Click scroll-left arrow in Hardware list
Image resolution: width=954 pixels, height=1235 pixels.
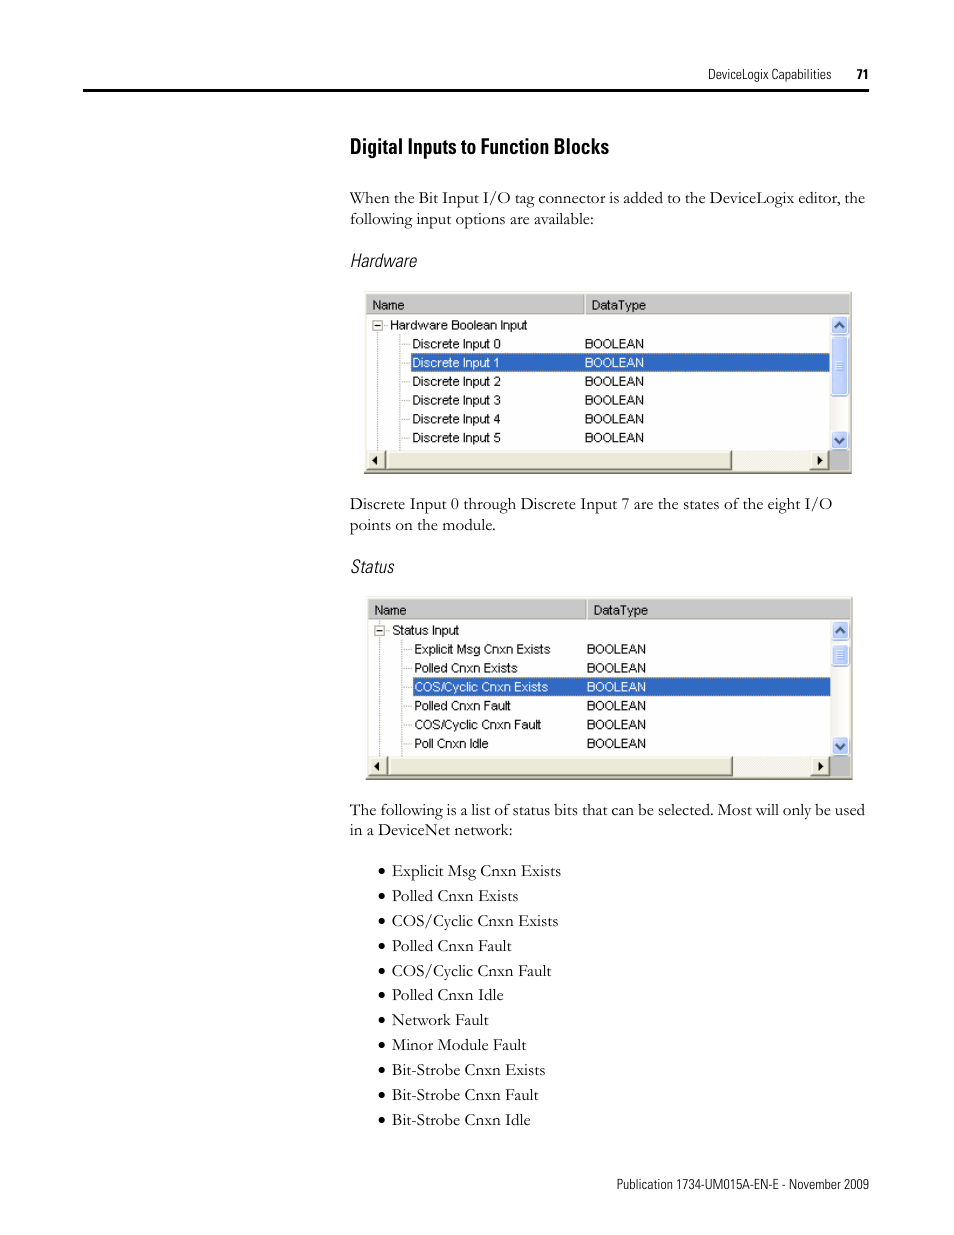tap(376, 460)
